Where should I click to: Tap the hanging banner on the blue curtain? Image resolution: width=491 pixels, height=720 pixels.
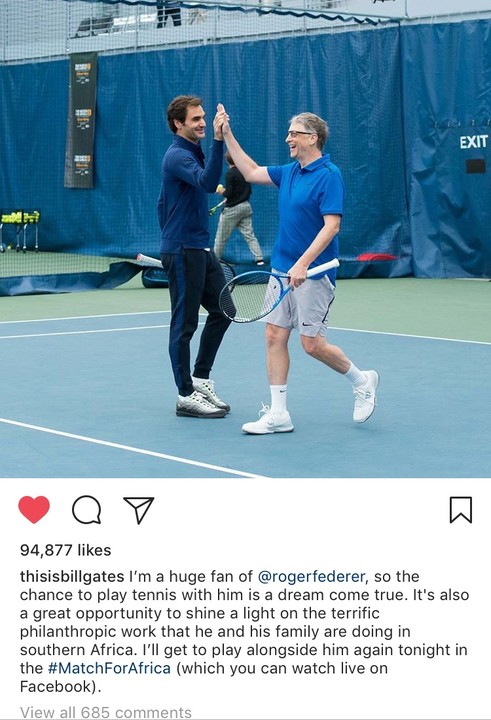(x=81, y=120)
